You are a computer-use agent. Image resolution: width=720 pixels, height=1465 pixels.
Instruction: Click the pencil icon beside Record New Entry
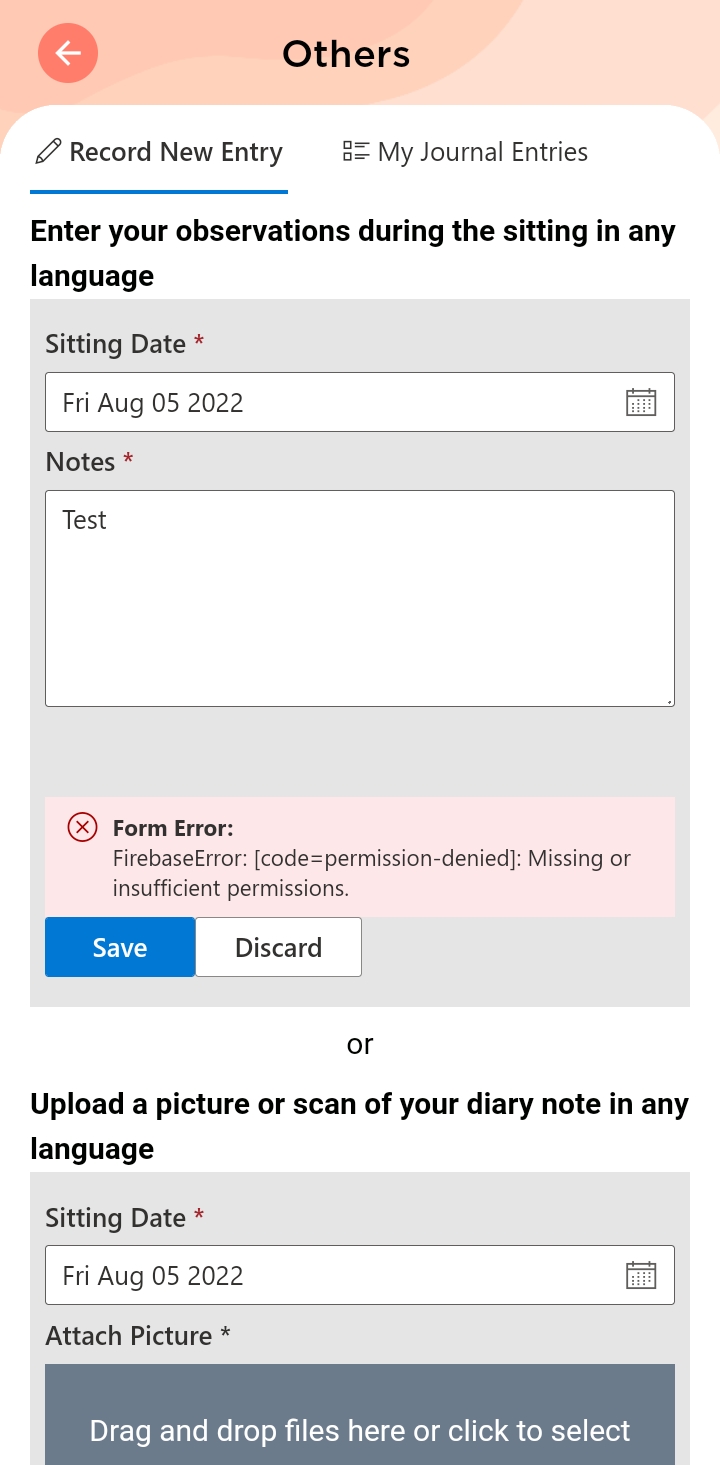click(x=47, y=152)
